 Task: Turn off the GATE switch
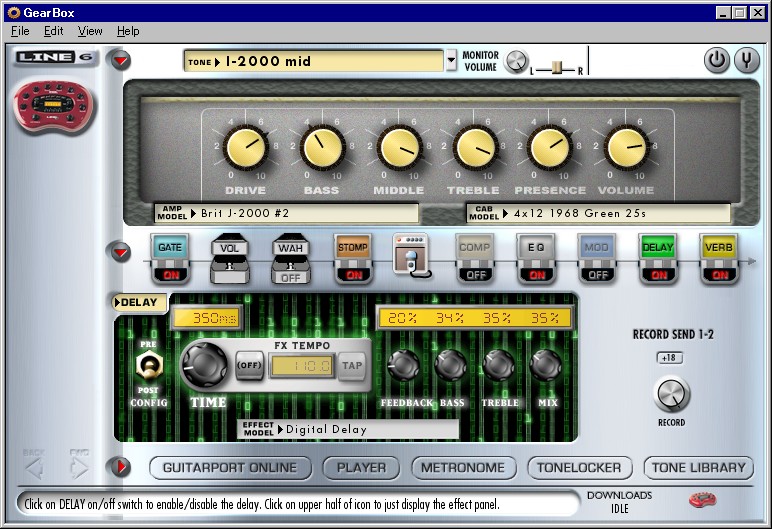(170, 275)
